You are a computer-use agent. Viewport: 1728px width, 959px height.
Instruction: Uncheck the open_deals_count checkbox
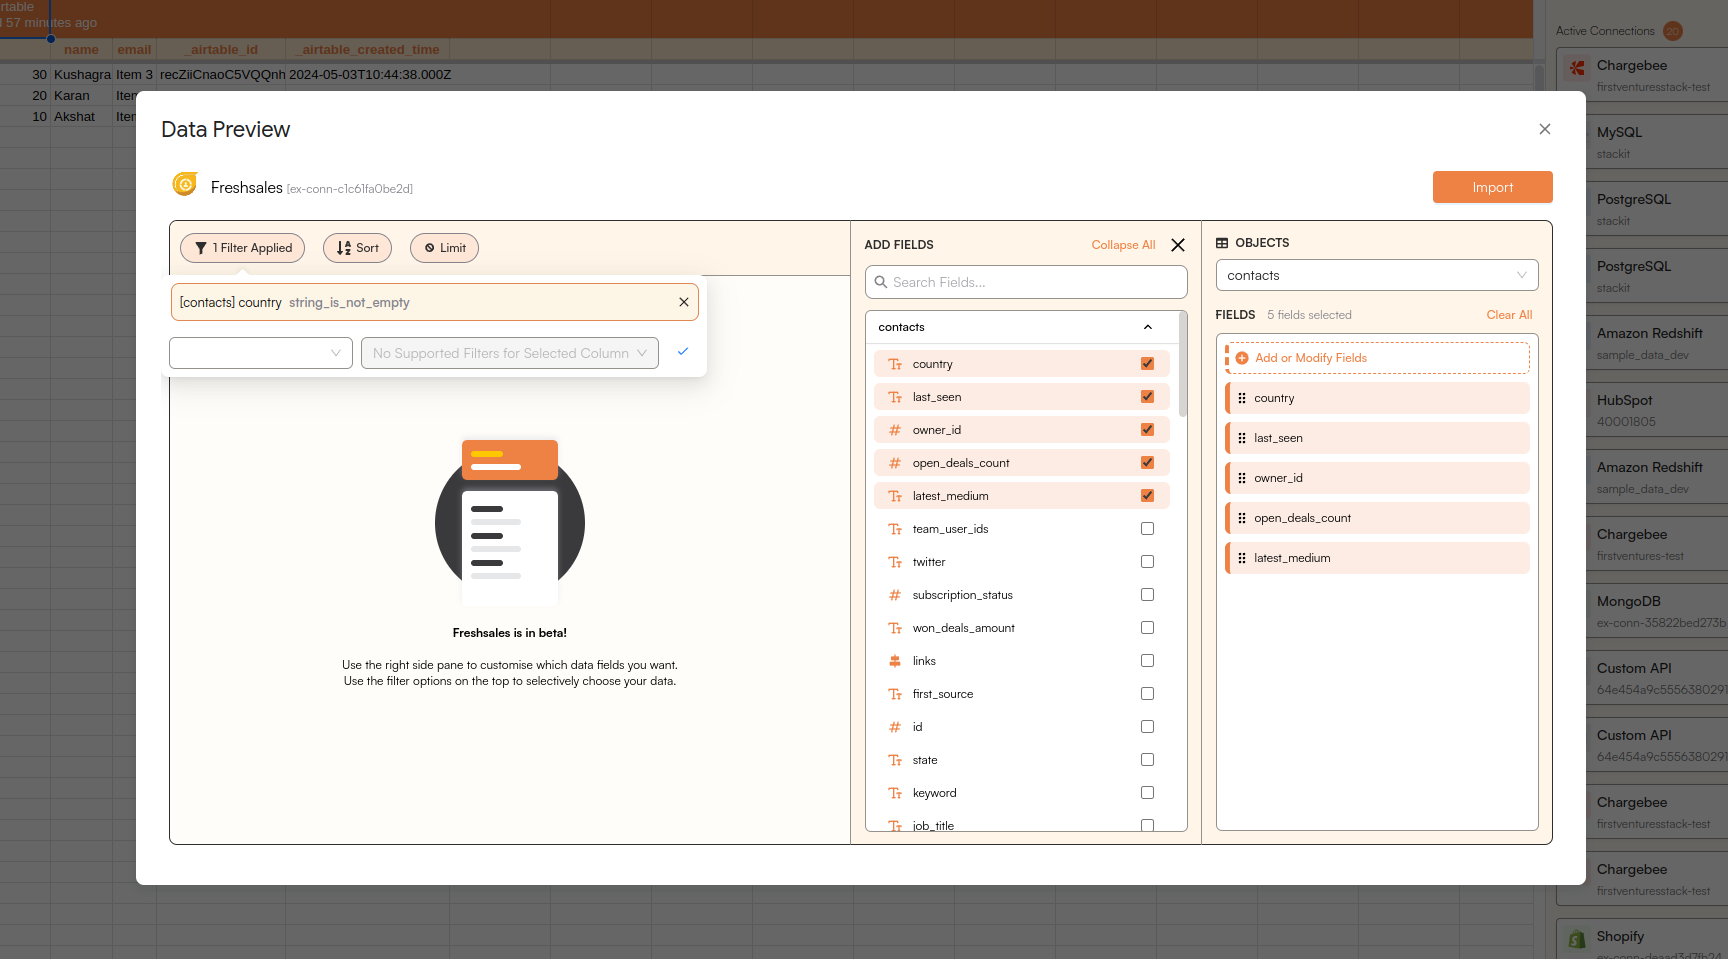[1147, 463]
